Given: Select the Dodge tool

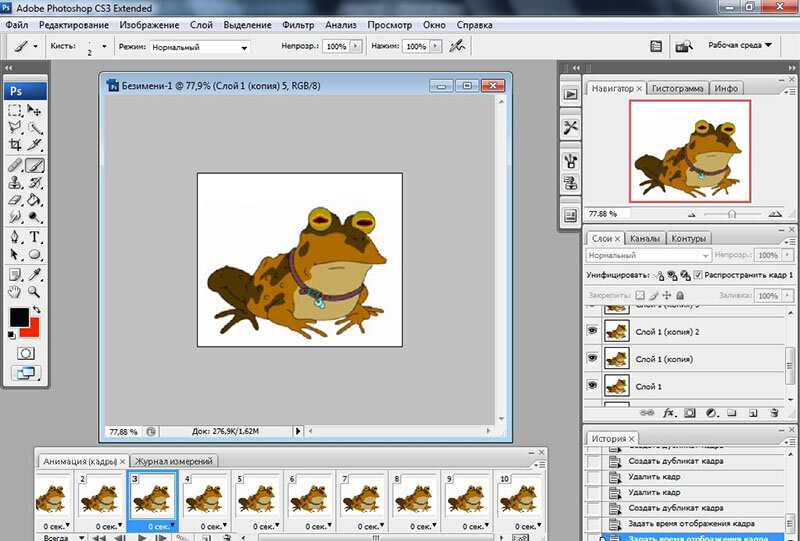Looking at the screenshot, I should [x=34, y=217].
